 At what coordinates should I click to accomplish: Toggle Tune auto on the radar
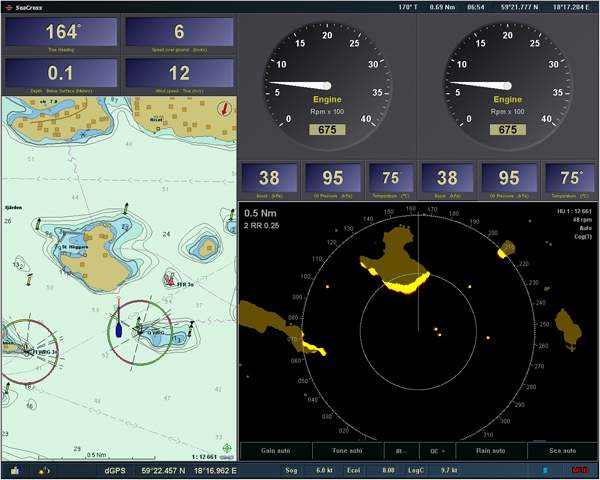pos(347,451)
